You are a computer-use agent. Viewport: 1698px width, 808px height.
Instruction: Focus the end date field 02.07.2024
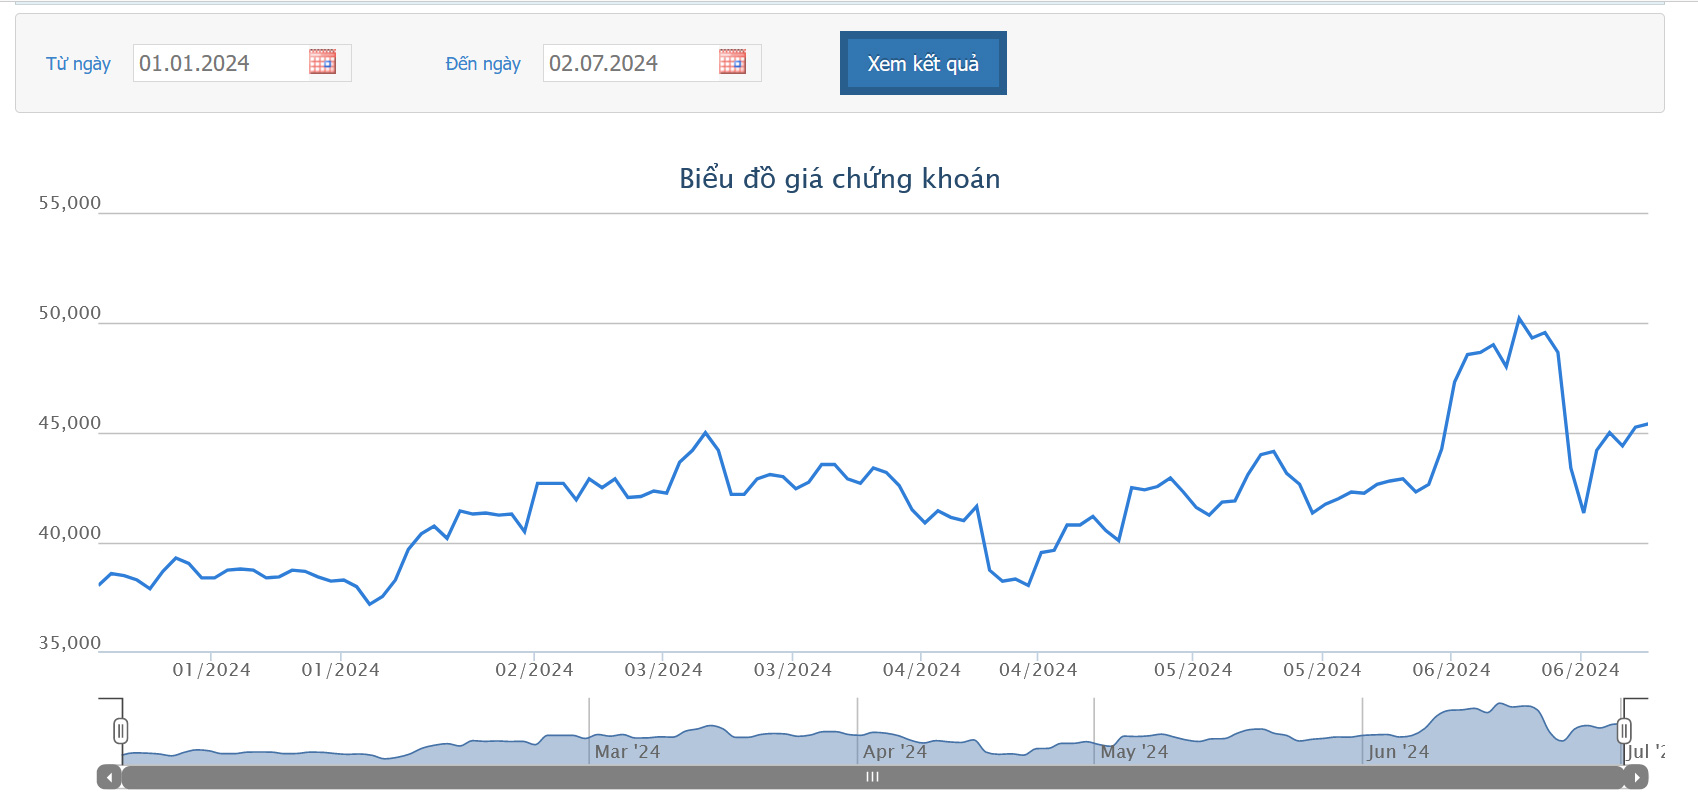pos(628,63)
